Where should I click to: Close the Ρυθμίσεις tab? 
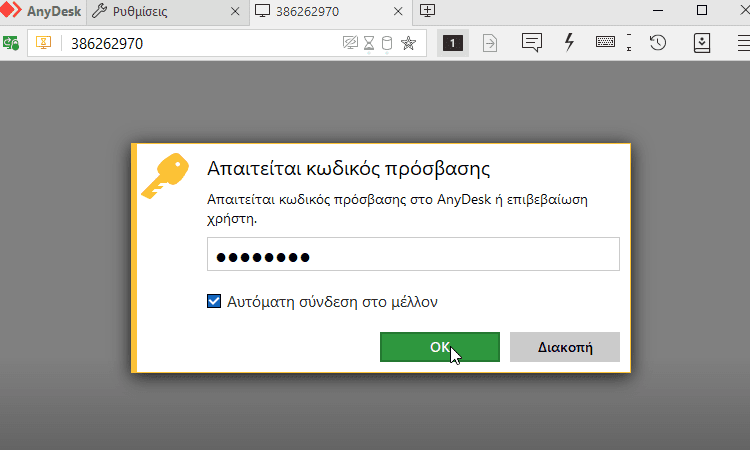coord(235,11)
